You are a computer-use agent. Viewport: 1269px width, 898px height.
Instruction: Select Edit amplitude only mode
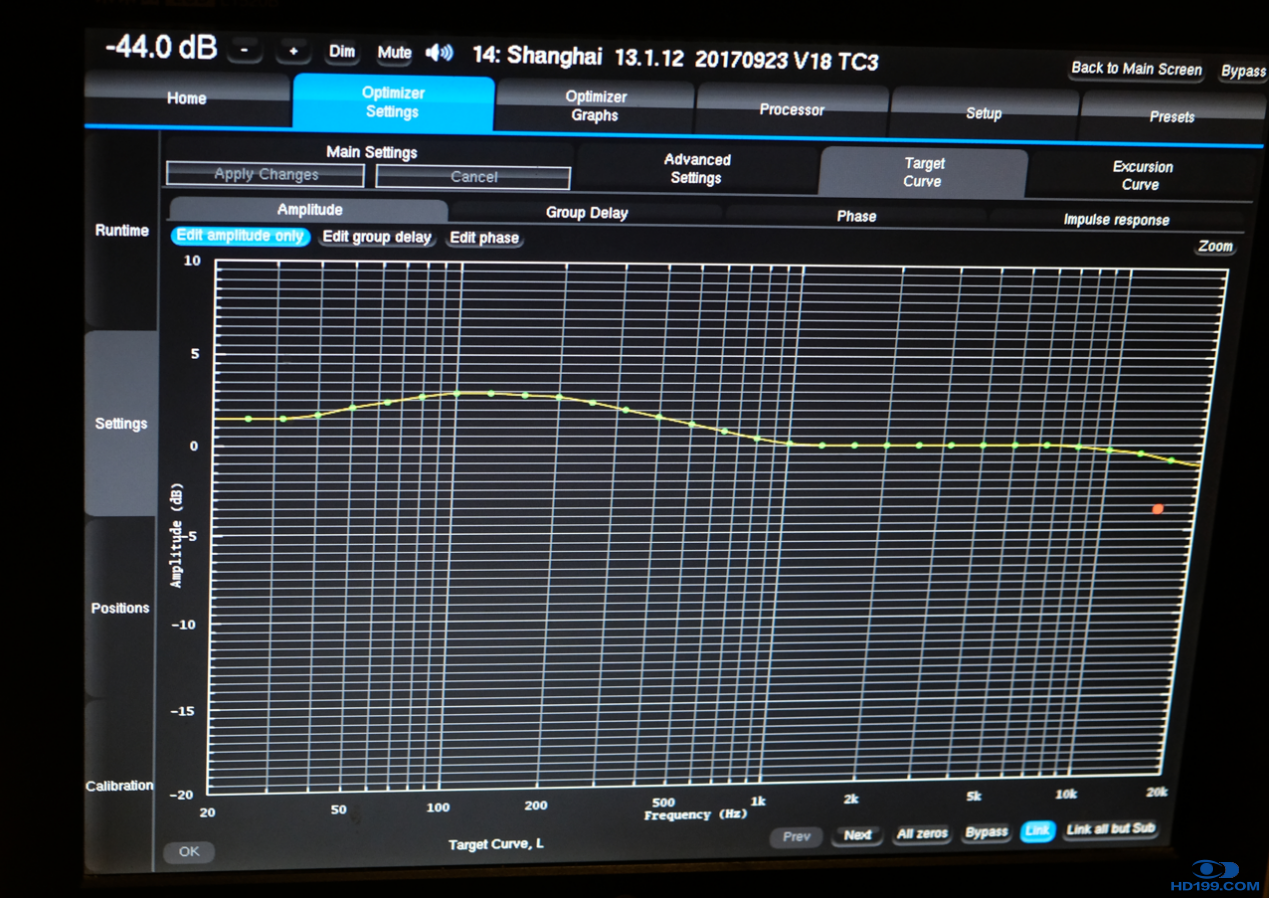coord(240,236)
